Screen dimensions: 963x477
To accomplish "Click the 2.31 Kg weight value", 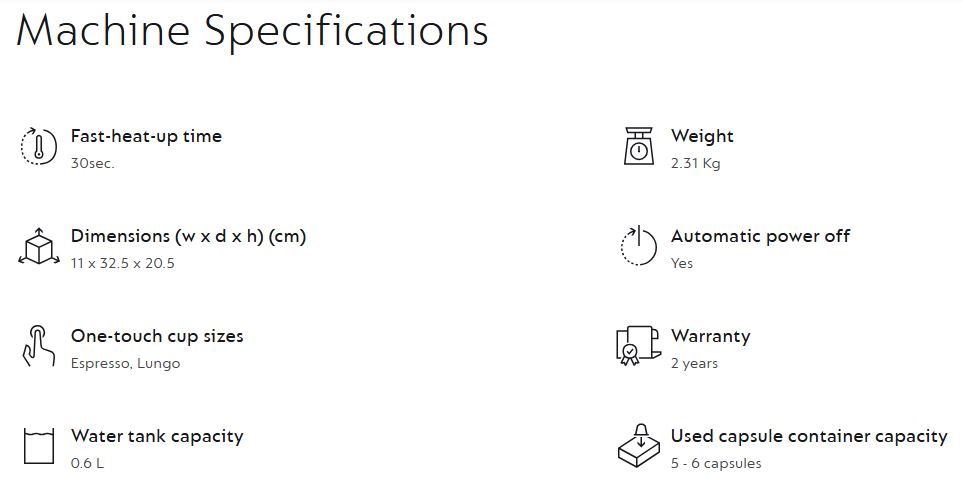I will pos(695,163).
